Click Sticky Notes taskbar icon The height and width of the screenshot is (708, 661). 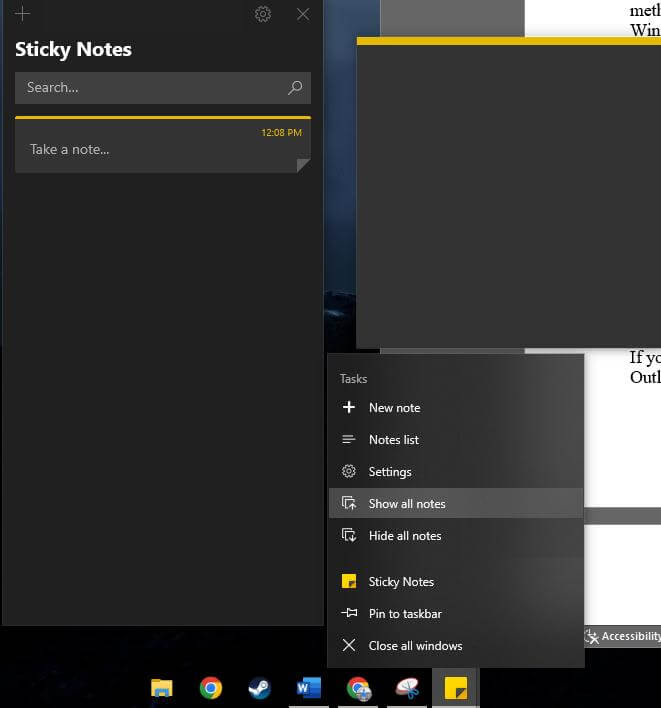pyautogui.click(x=456, y=688)
